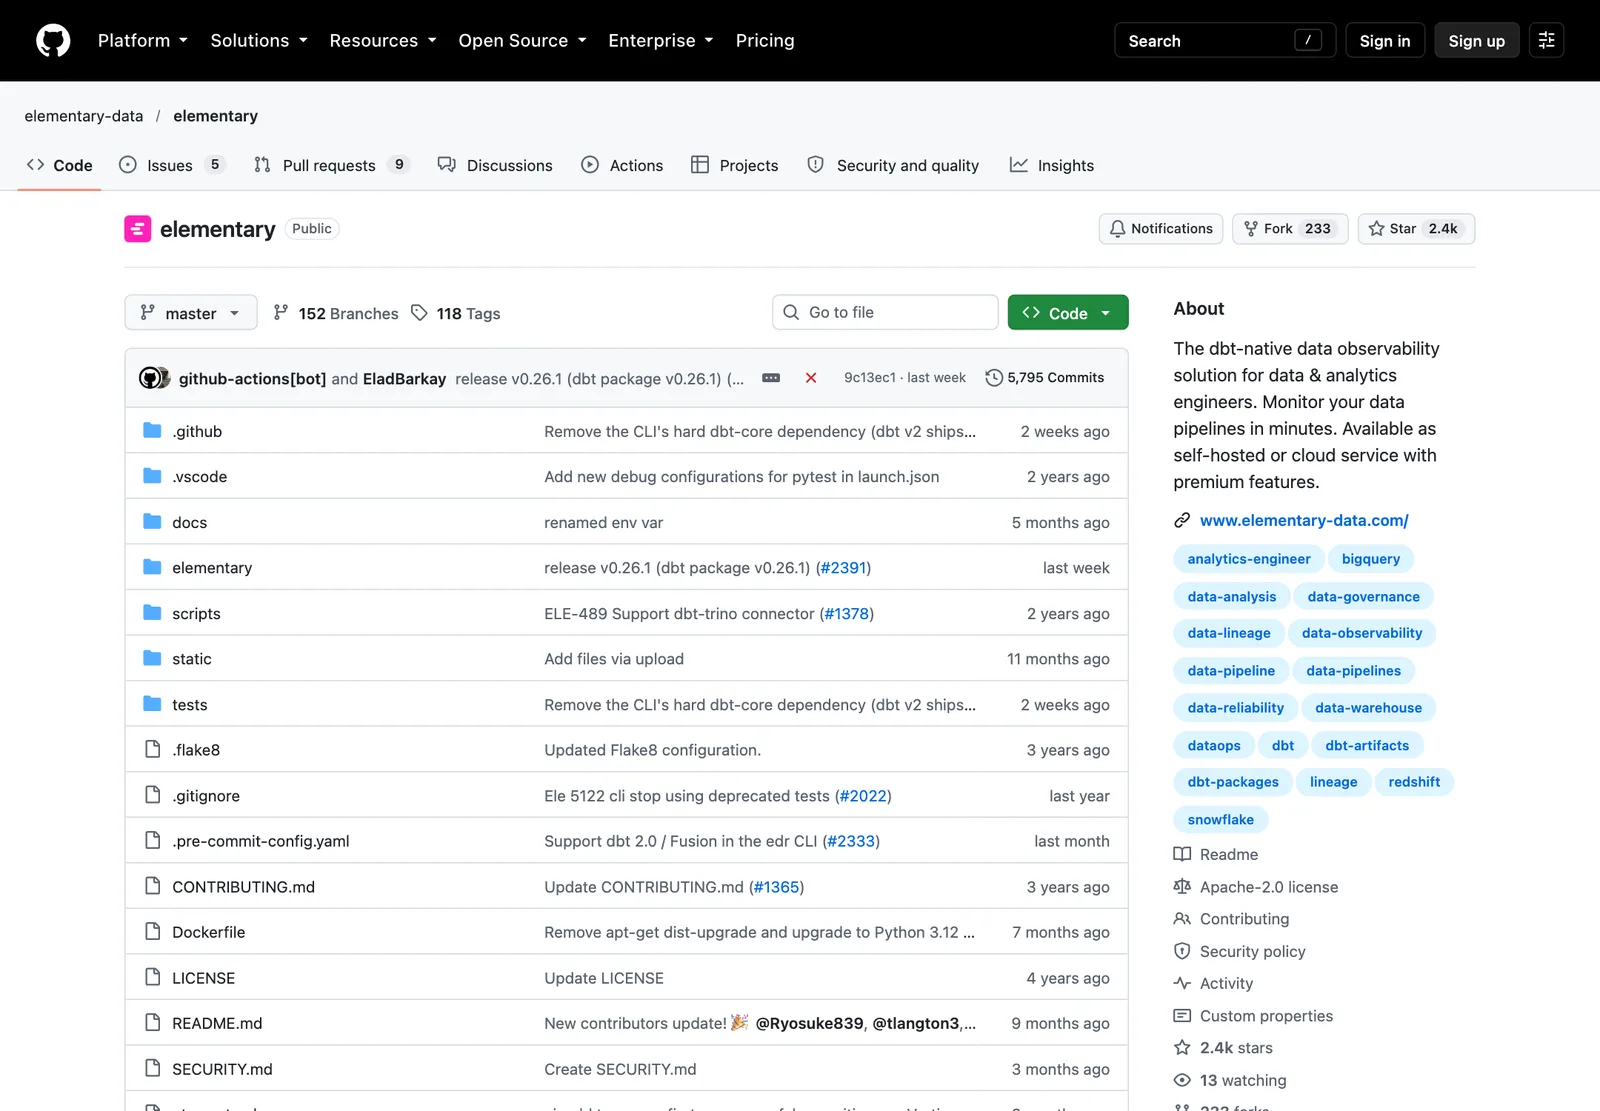Image resolution: width=1600 pixels, height=1111 pixels.
Task: Click the elementary repository avatar logo
Action: click(x=138, y=229)
